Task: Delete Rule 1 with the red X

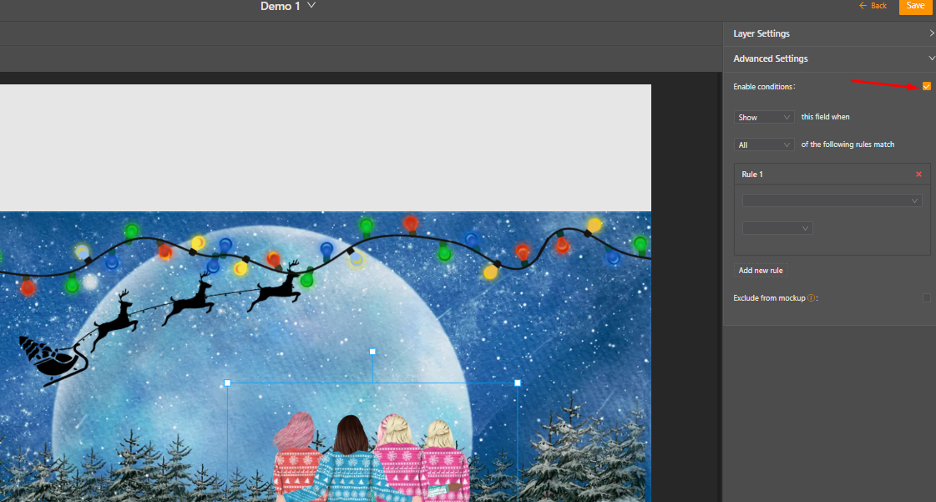Action: pos(919,174)
